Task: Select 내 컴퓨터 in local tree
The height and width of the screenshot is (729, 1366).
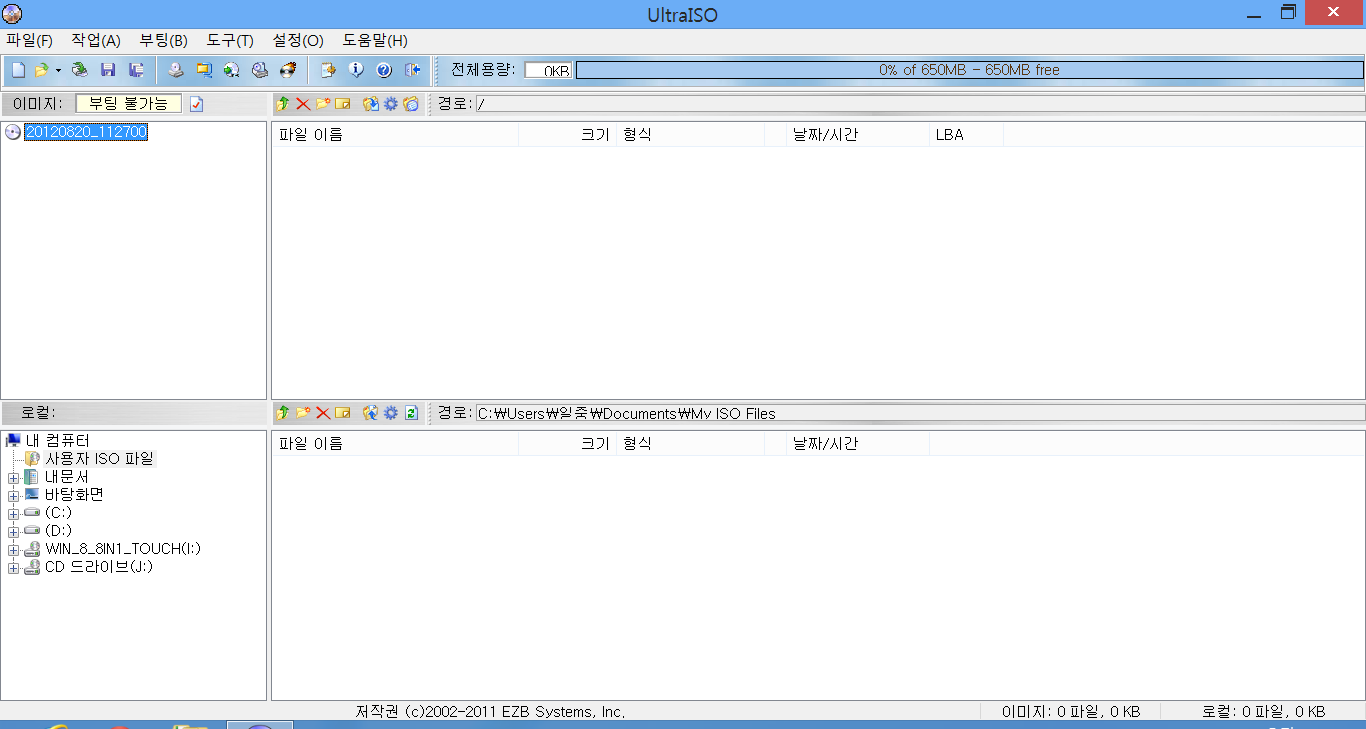Action: tap(57, 441)
